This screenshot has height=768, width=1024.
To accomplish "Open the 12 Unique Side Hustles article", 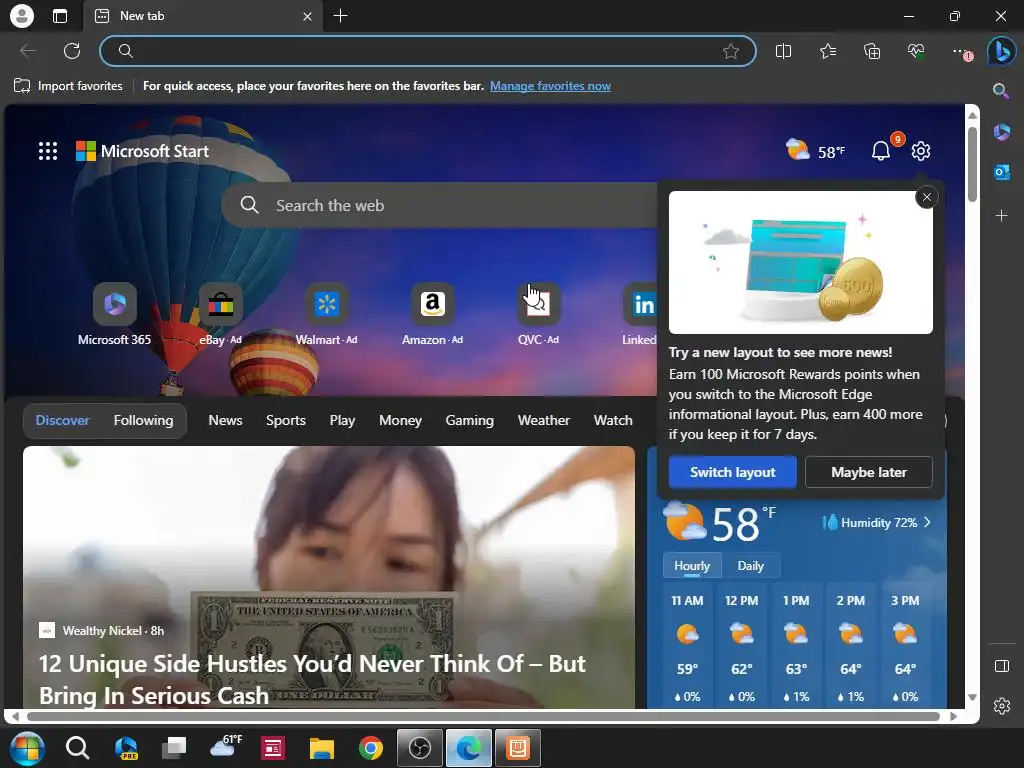I will pos(312,679).
